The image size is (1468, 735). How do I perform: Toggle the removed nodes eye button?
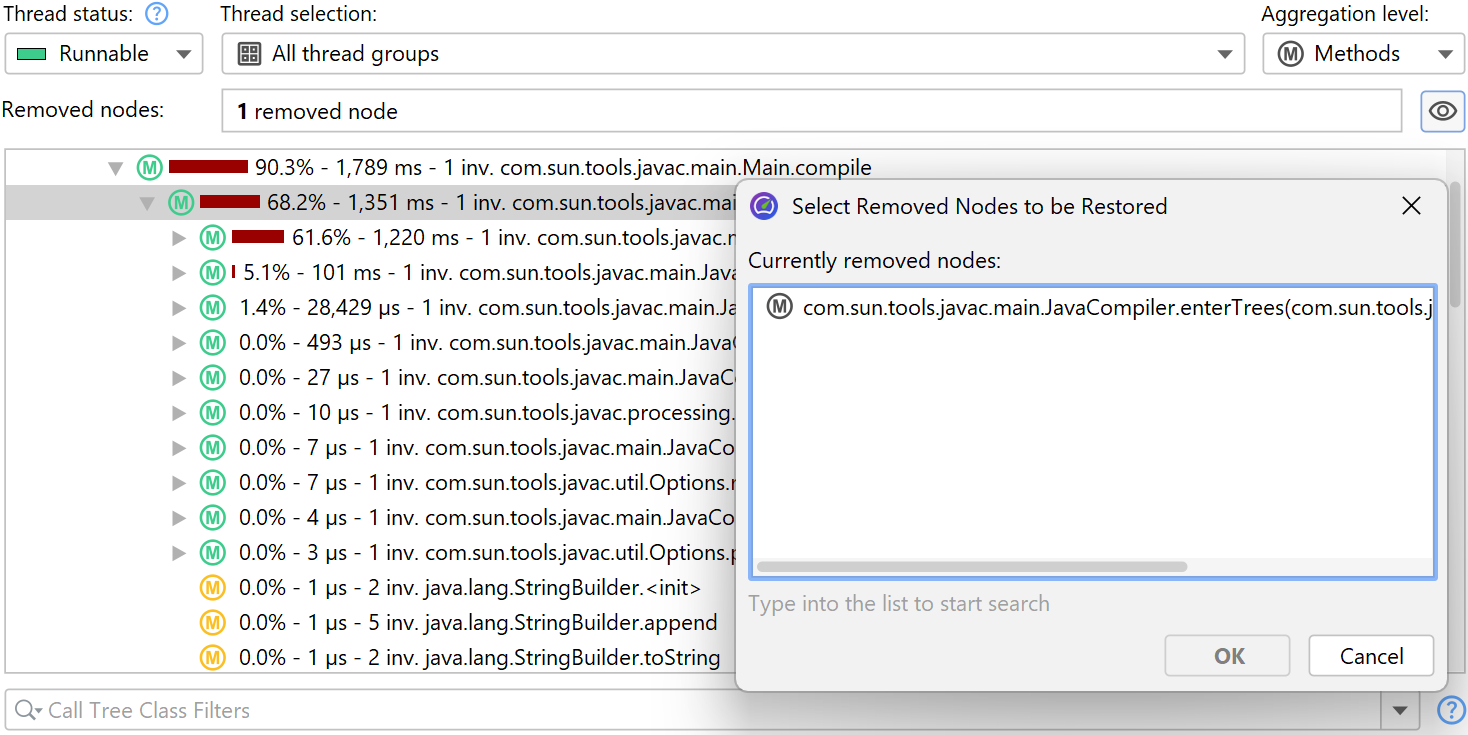tap(1442, 111)
